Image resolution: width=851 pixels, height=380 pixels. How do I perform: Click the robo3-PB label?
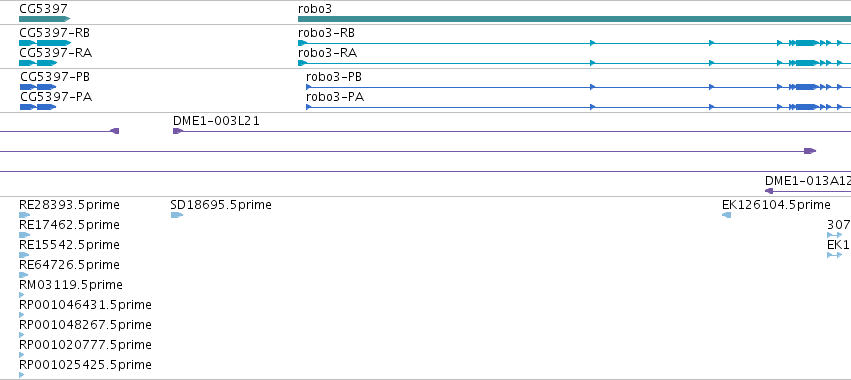click(x=334, y=77)
